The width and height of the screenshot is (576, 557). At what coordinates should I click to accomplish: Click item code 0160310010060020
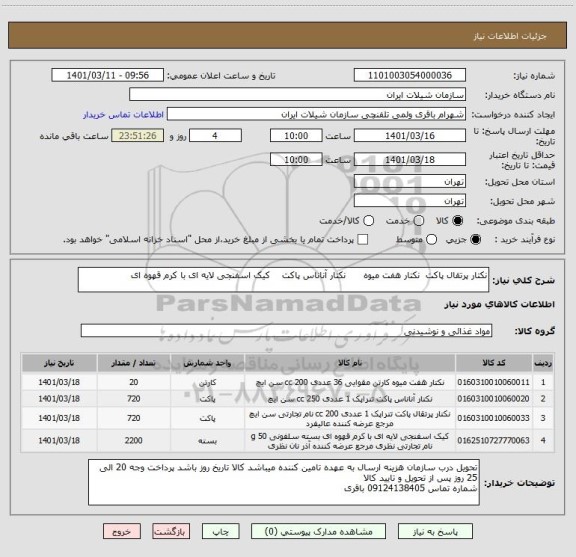point(493,399)
